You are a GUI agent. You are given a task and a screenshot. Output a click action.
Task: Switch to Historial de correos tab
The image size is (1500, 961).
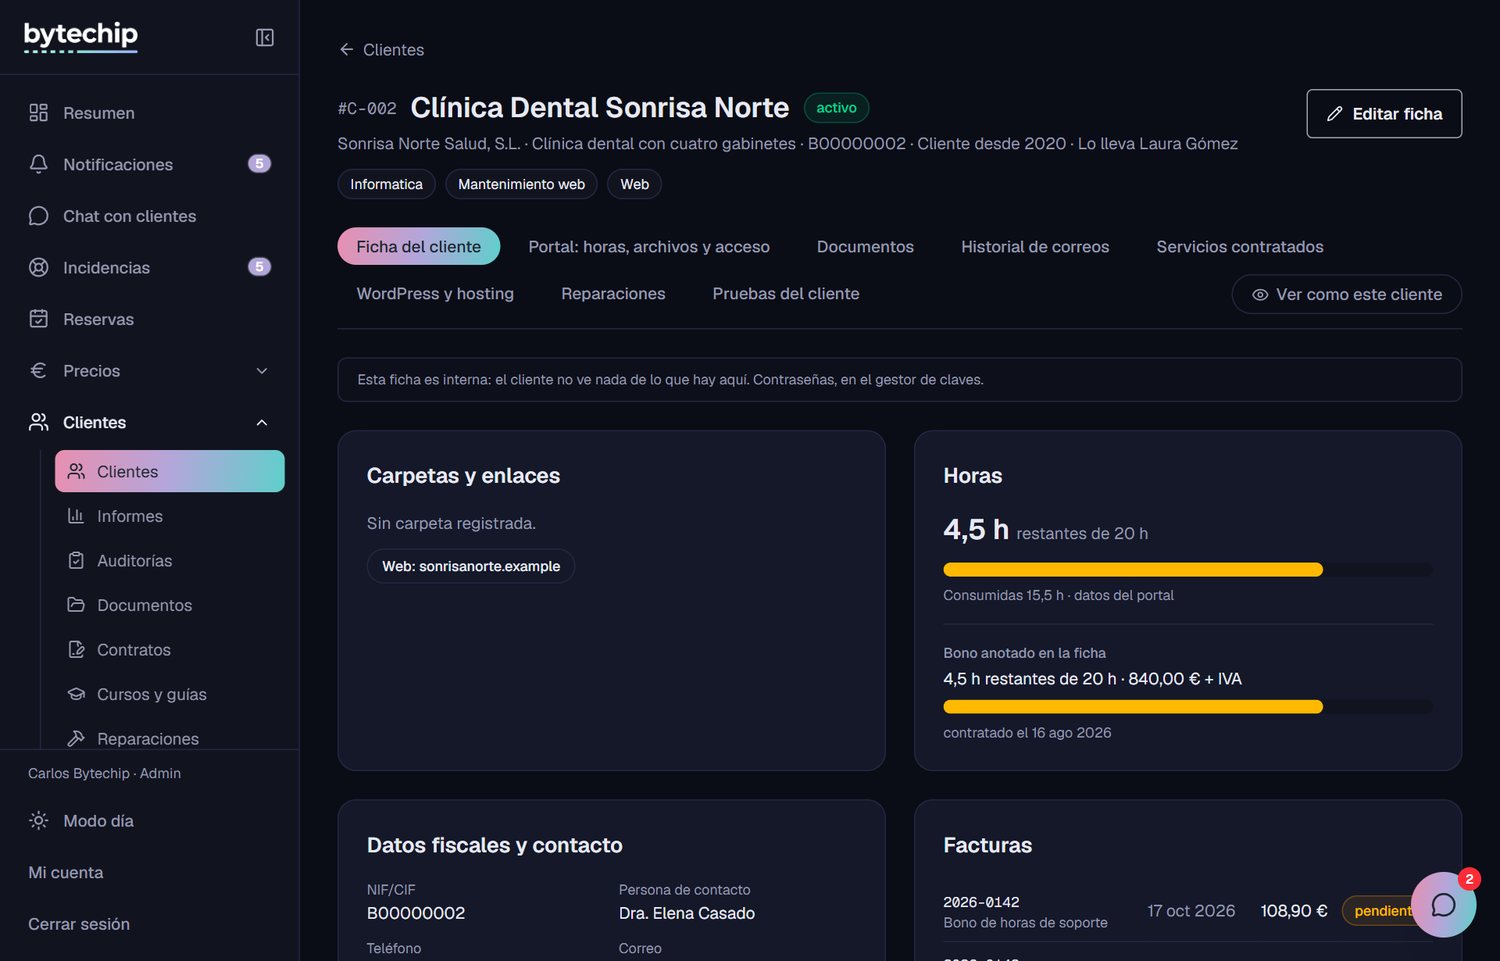[1035, 246]
